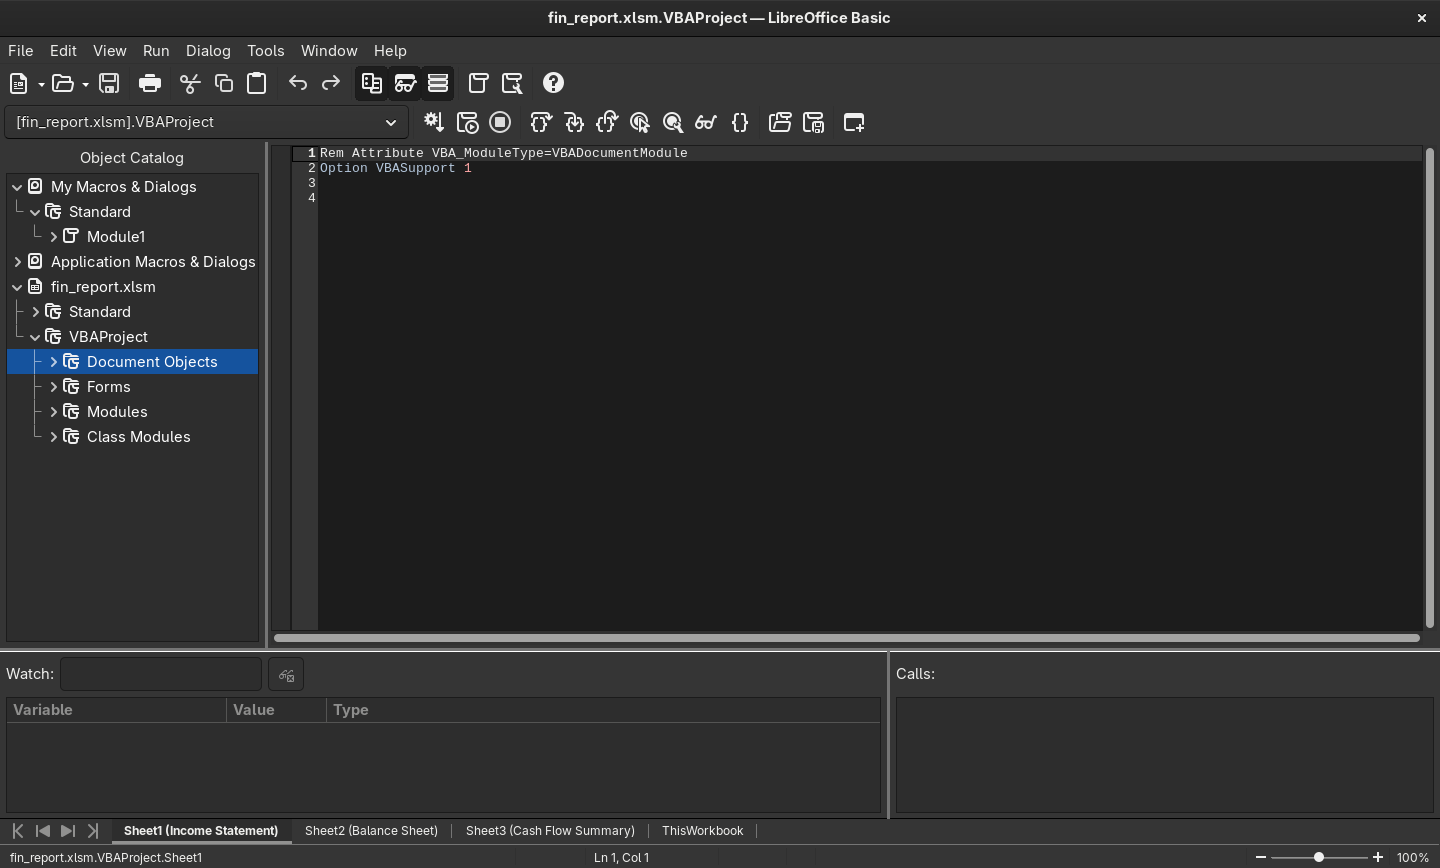Open the Manage Breakpoints icon
The image size is (1440, 868).
click(x=673, y=122)
